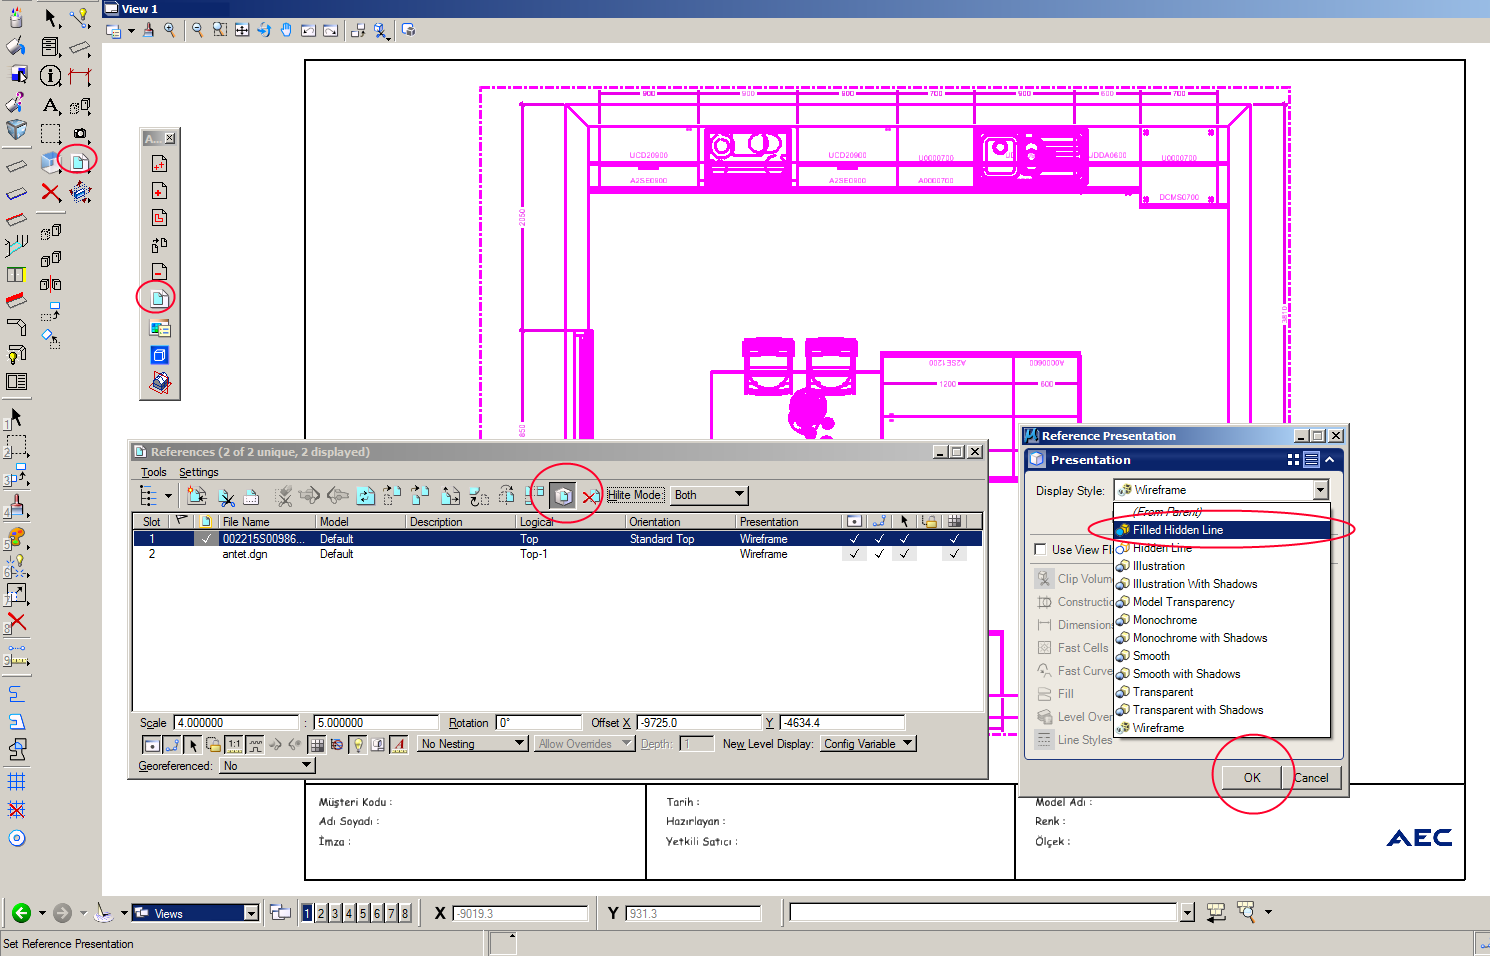Image resolution: width=1490 pixels, height=956 pixels.
Task: Expand the No Nesting dropdown
Action: (x=472, y=744)
